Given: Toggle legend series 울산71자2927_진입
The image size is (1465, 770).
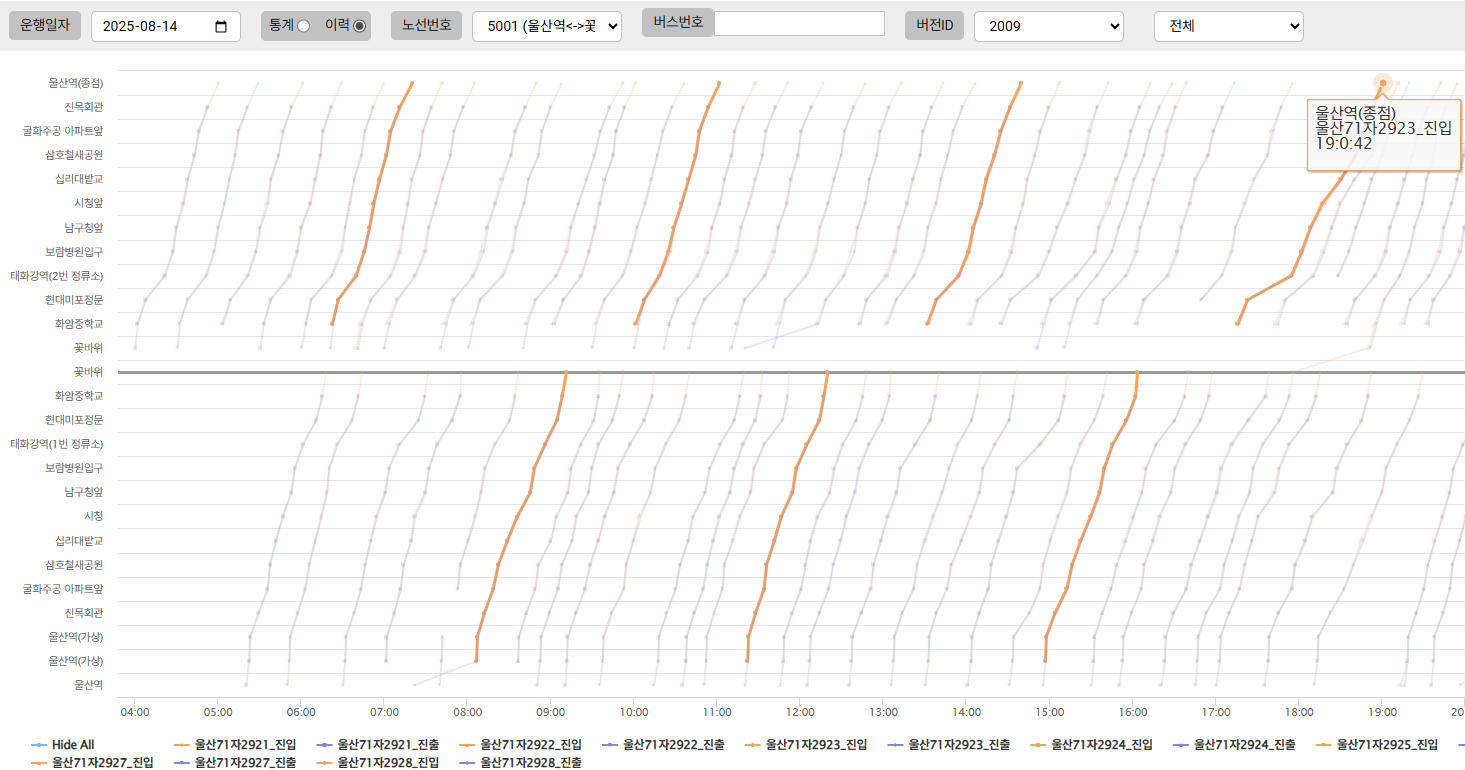Looking at the screenshot, I should 92,762.
